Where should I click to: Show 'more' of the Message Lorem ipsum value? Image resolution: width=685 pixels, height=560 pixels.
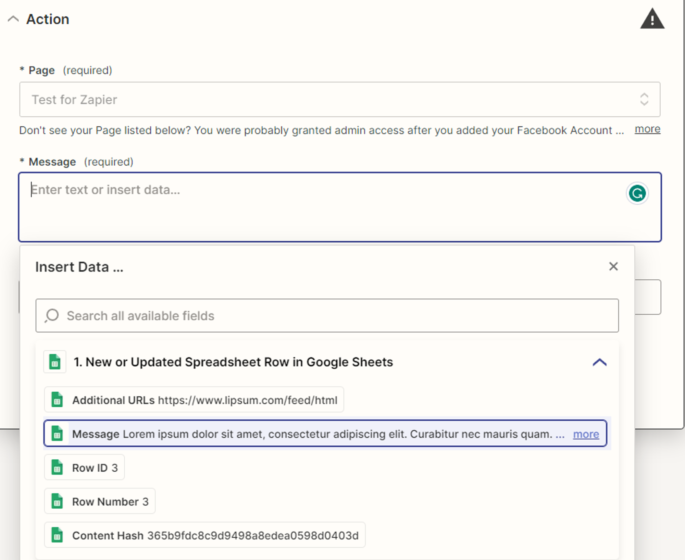[x=586, y=434]
